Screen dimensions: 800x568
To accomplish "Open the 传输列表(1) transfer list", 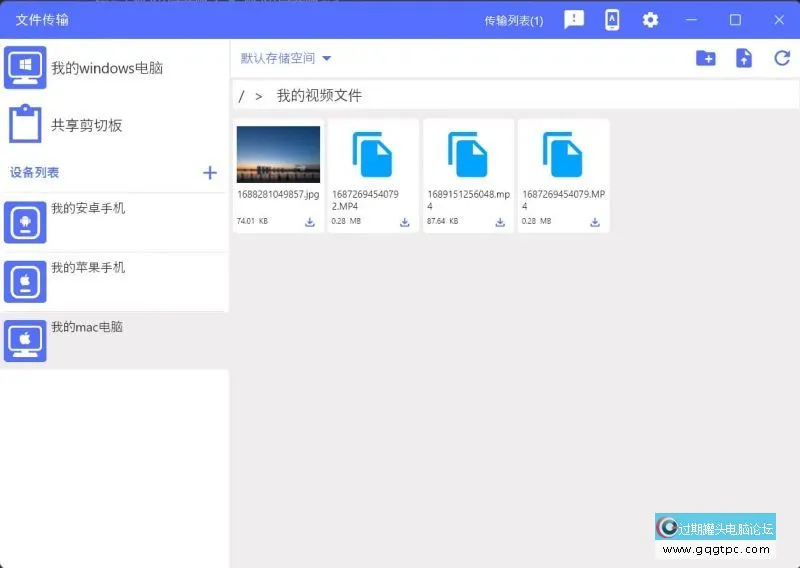I will (514, 20).
